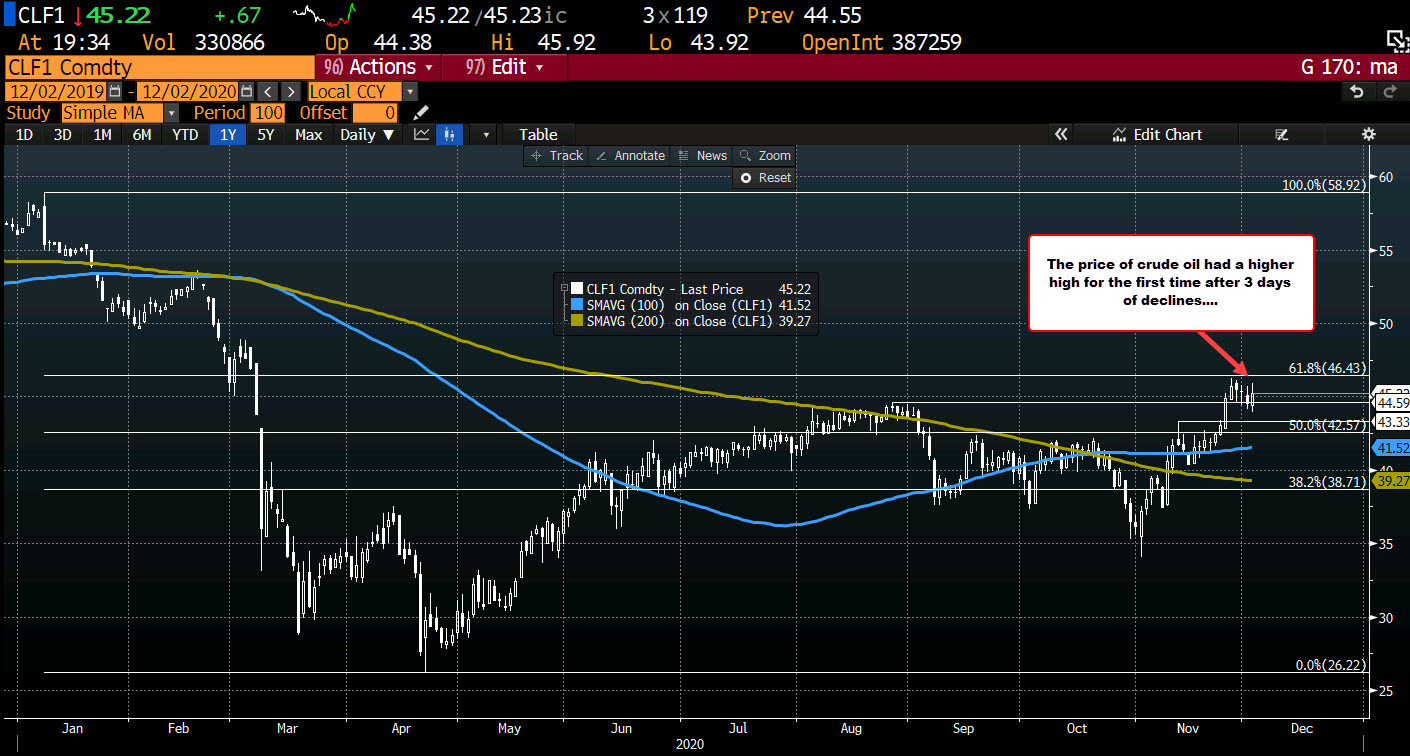Click the blue 41.52 axis price tag
Viewport: 1410px width, 756px height.
(x=1392, y=447)
